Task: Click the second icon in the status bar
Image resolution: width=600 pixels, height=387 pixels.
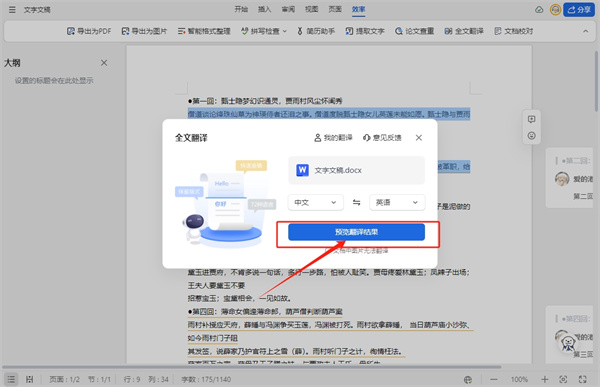Action: (x=29, y=379)
